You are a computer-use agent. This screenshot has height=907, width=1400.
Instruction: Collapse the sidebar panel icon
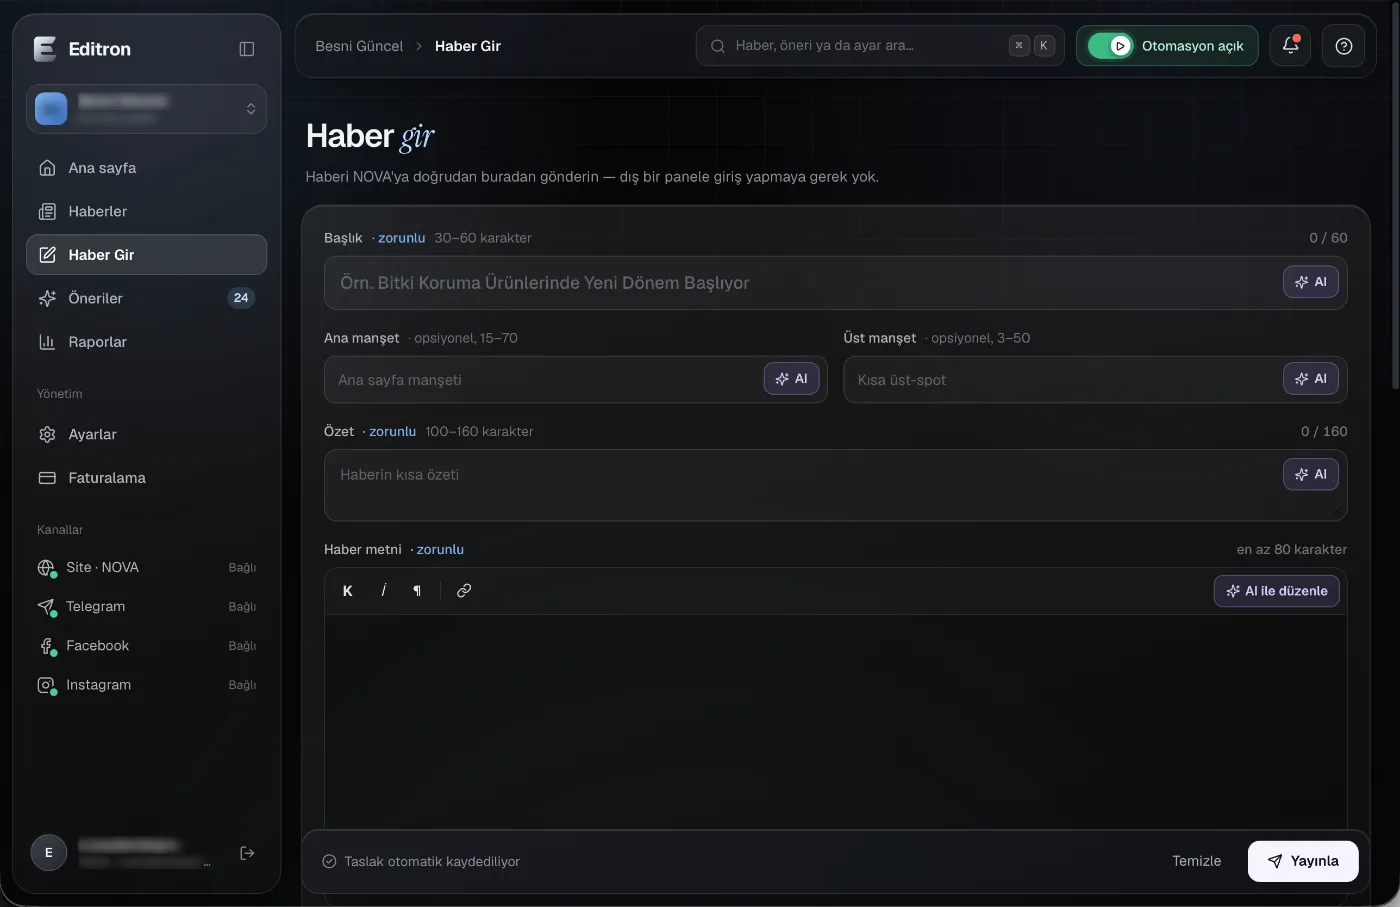pyautogui.click(x=247, y=49)
